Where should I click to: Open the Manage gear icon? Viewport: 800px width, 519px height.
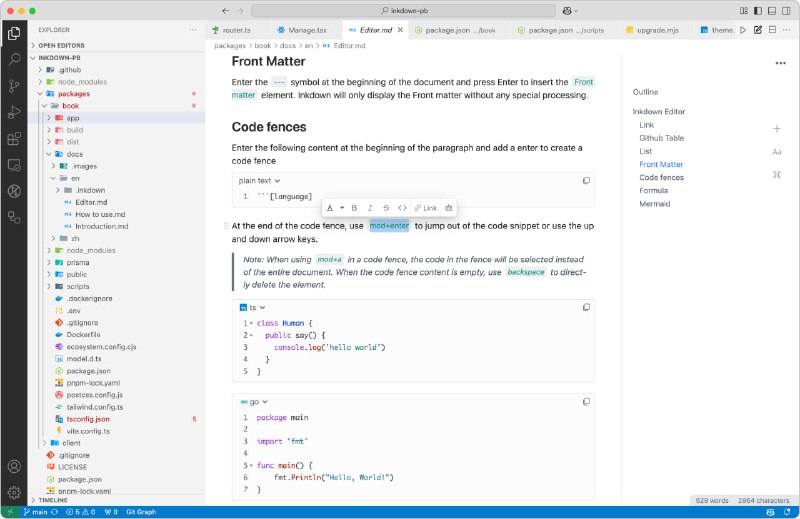click(14, 492)
